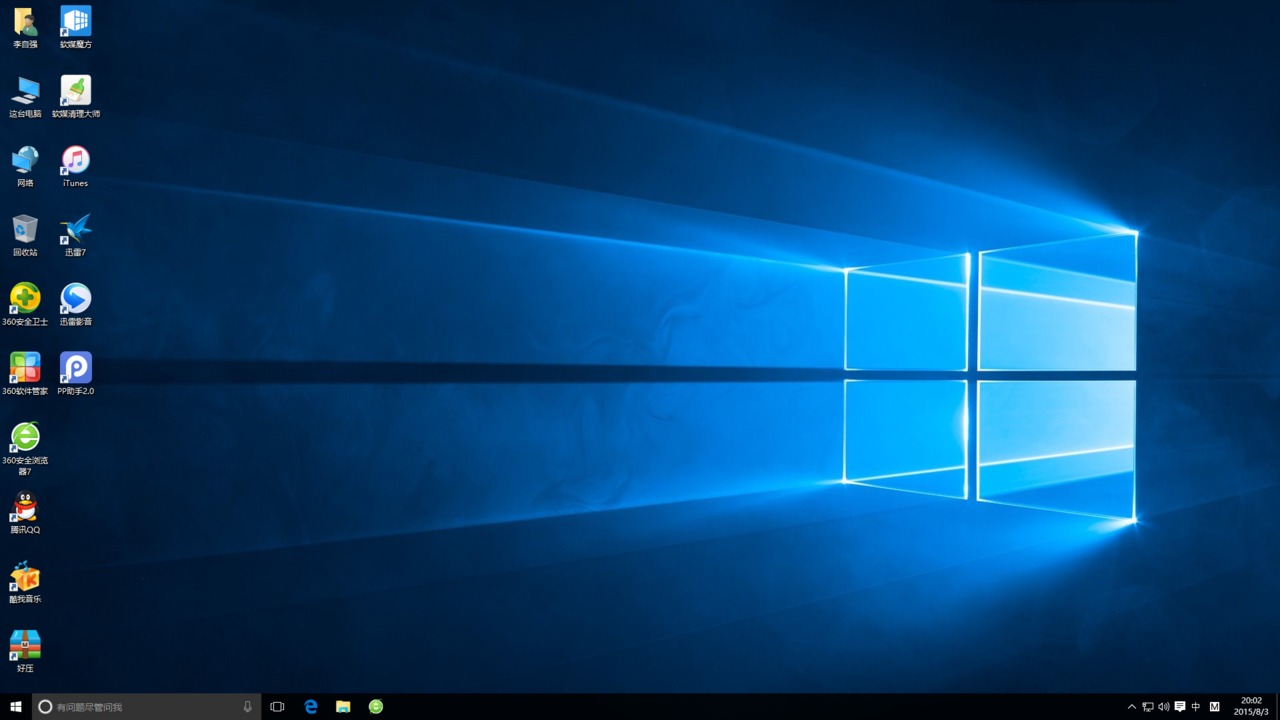The width and height of the screenshot is (1280, 720).
Task: Switch input language with 中 indicator
Action: 1196,707
